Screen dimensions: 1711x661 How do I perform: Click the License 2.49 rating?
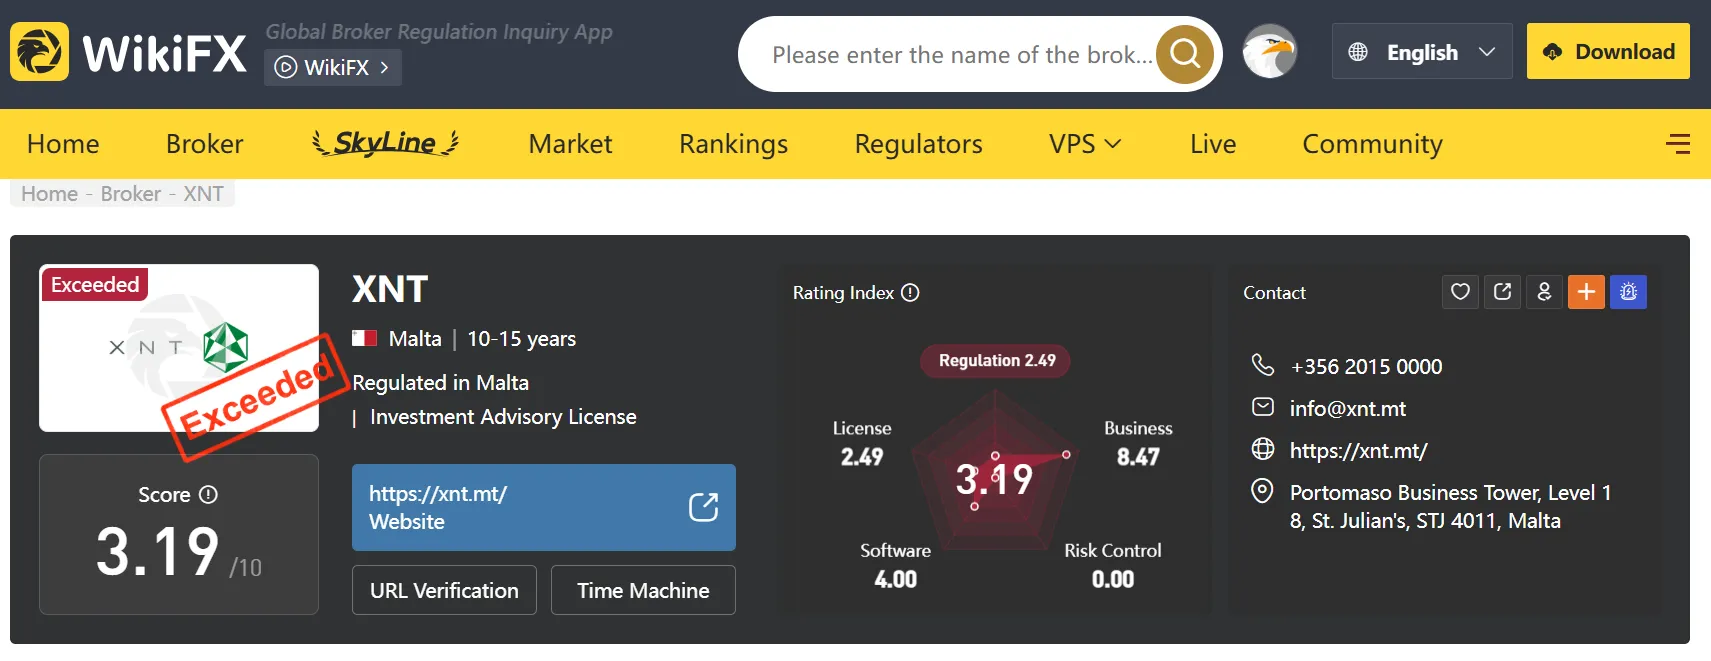pyautogui.click(x=862, y=443)
